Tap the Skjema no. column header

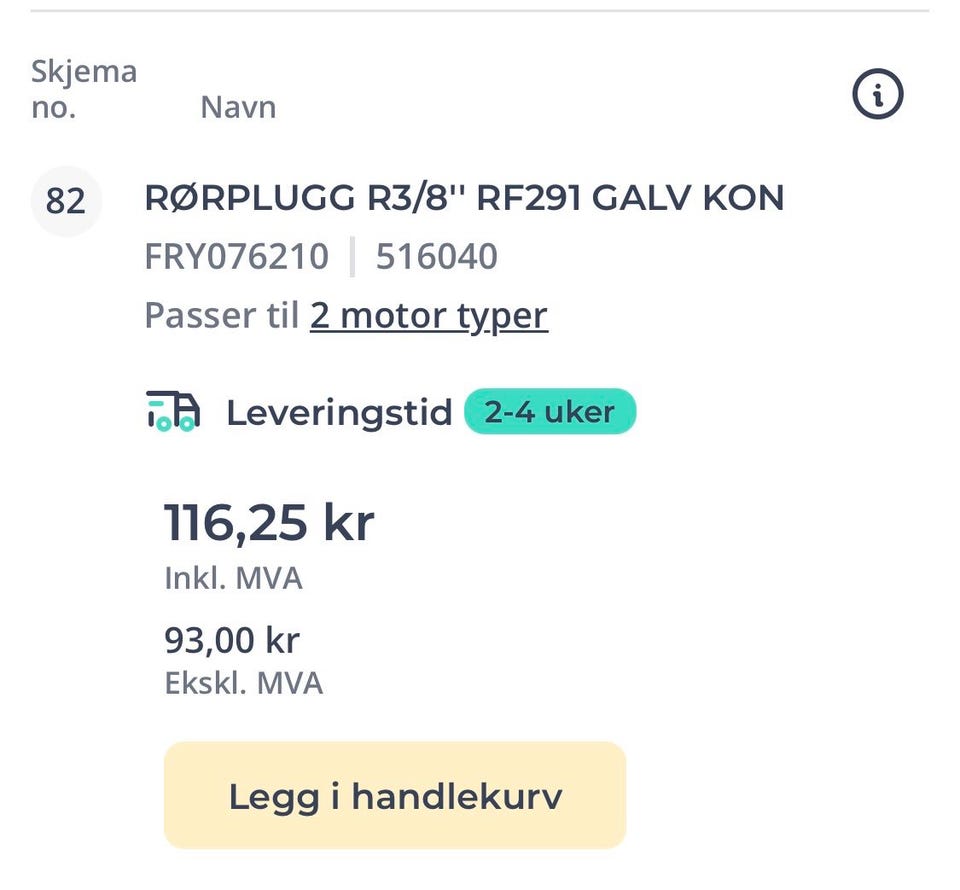point(83,89)
